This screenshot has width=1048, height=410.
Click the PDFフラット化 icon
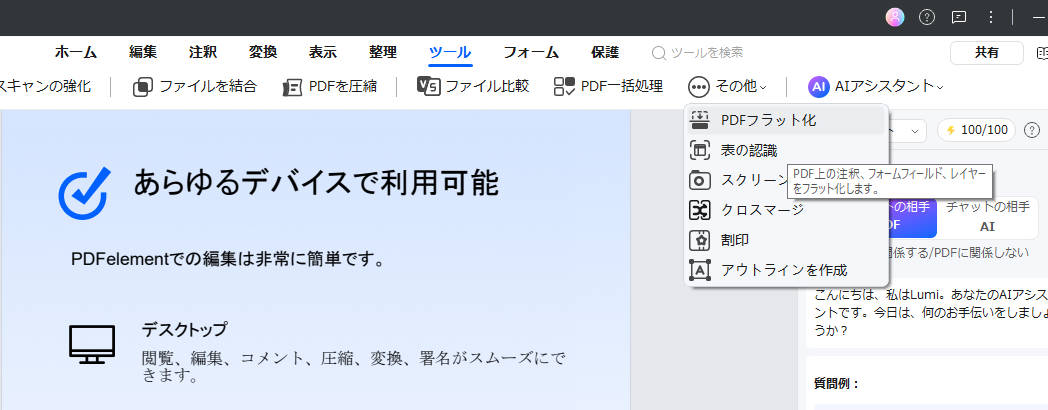(700, 120)
